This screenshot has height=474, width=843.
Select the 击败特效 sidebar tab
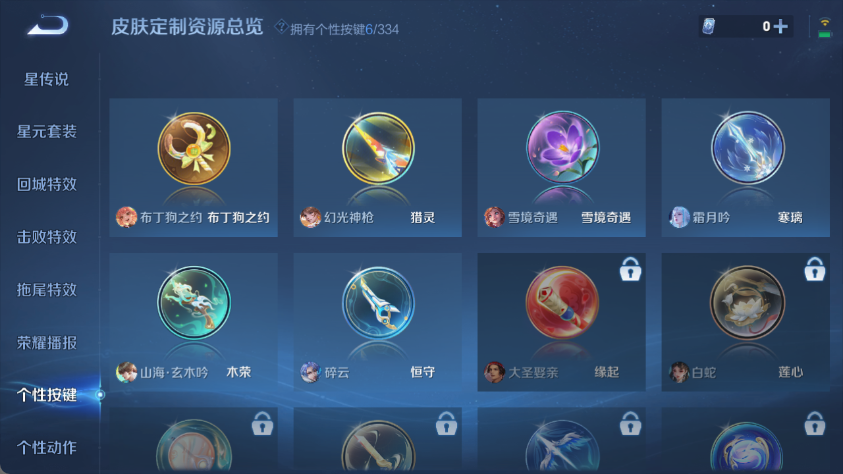coord(47,237)
